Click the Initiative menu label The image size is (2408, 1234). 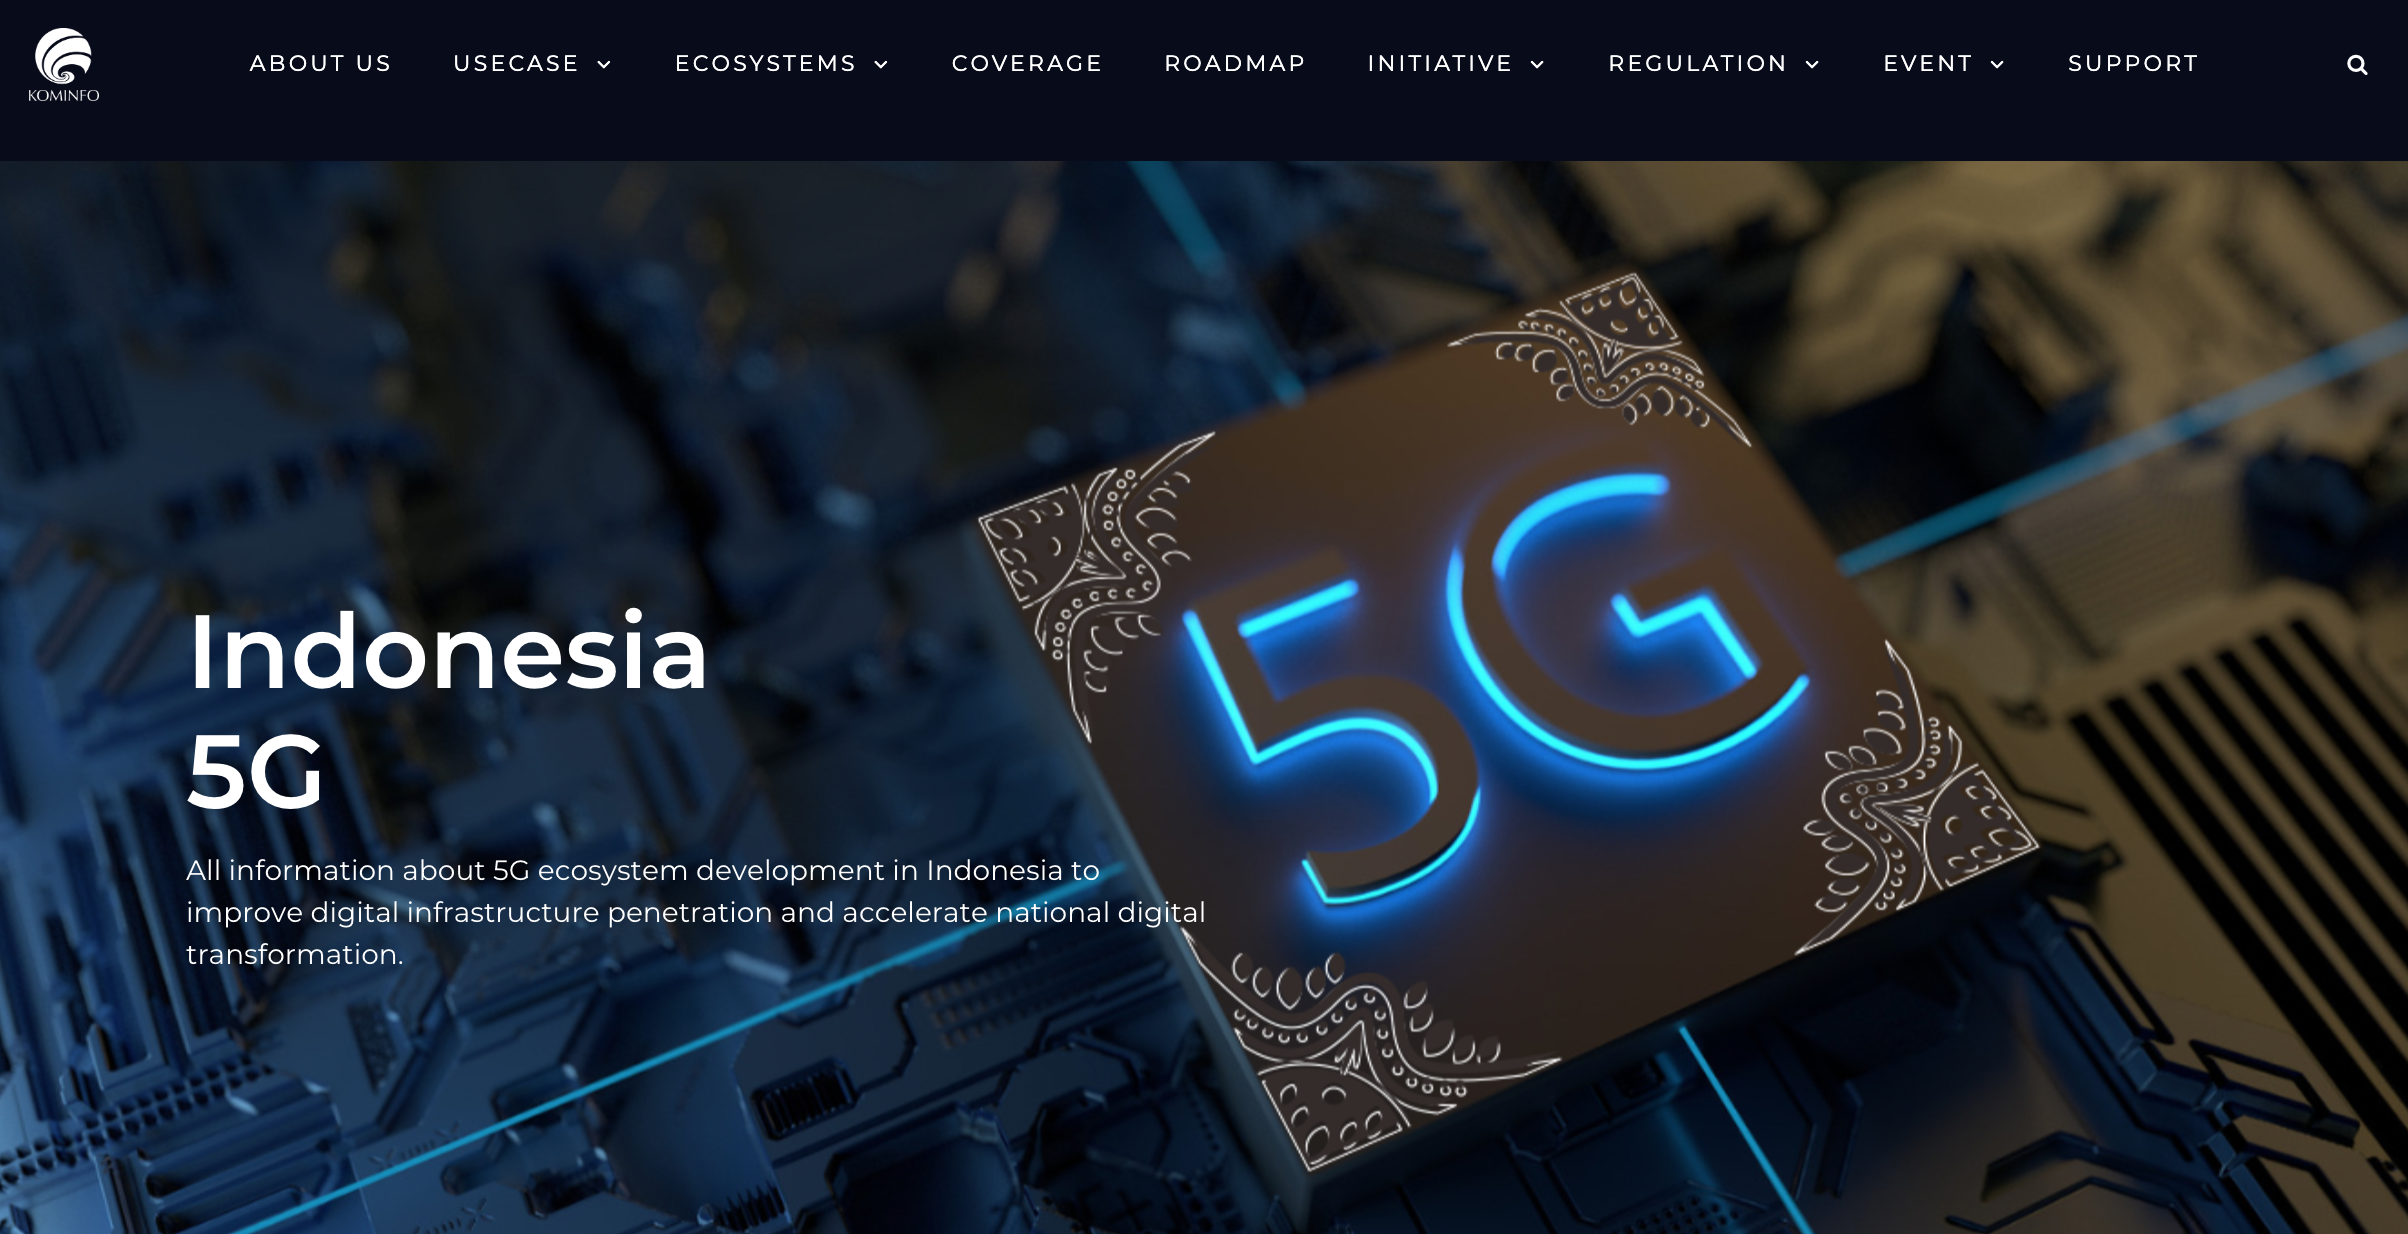[x=1440, y=63]
